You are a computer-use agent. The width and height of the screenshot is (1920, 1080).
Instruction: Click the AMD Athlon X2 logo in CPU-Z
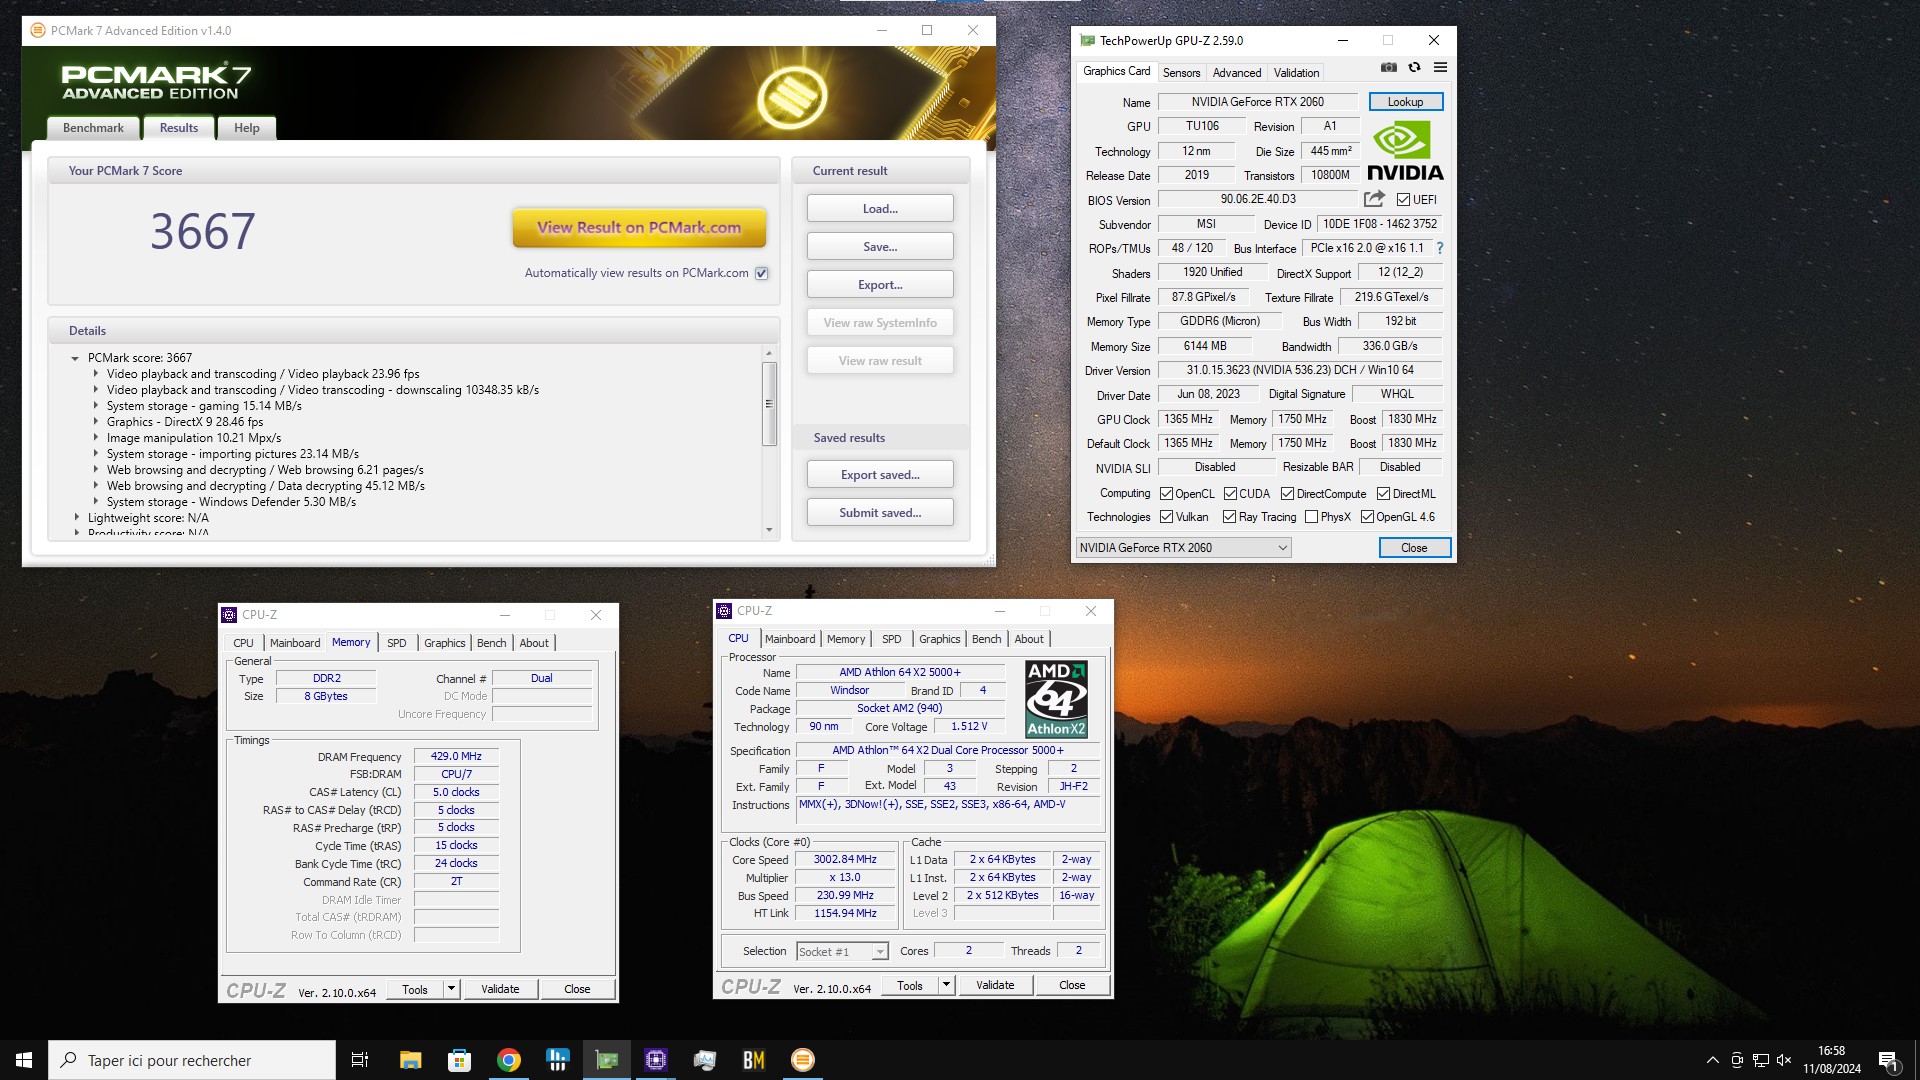pyautogui.click(x=1056, y=699)
